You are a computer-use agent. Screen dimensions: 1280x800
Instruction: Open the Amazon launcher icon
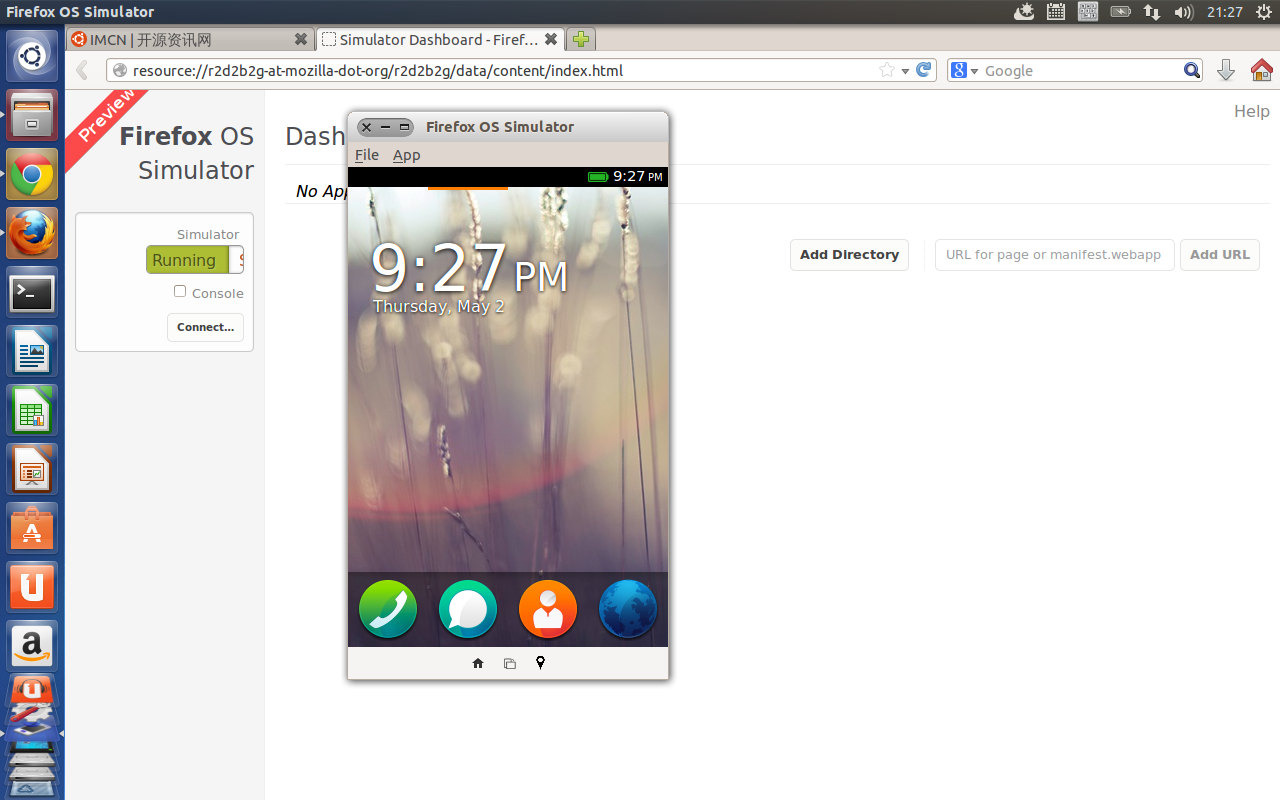tap(32, 646)
